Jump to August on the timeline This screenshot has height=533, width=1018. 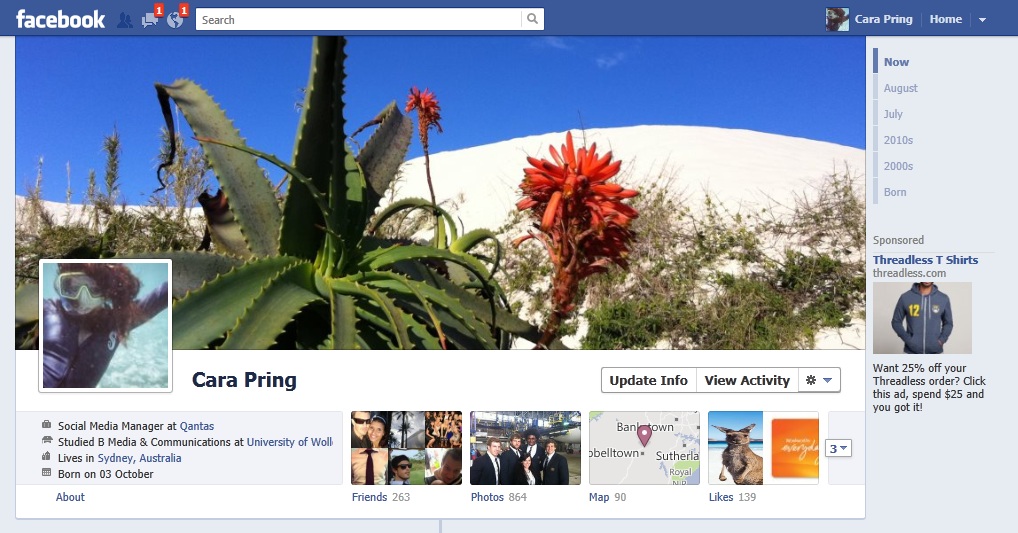click(900, 88)
